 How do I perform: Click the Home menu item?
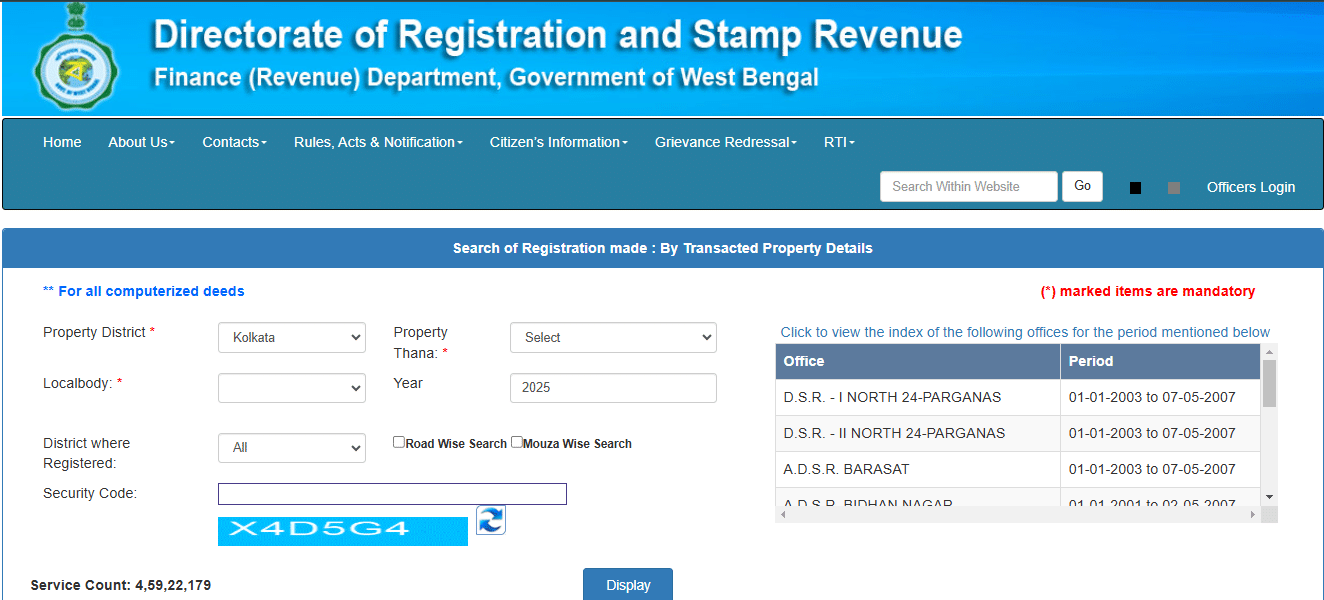[x=62, y=142]
